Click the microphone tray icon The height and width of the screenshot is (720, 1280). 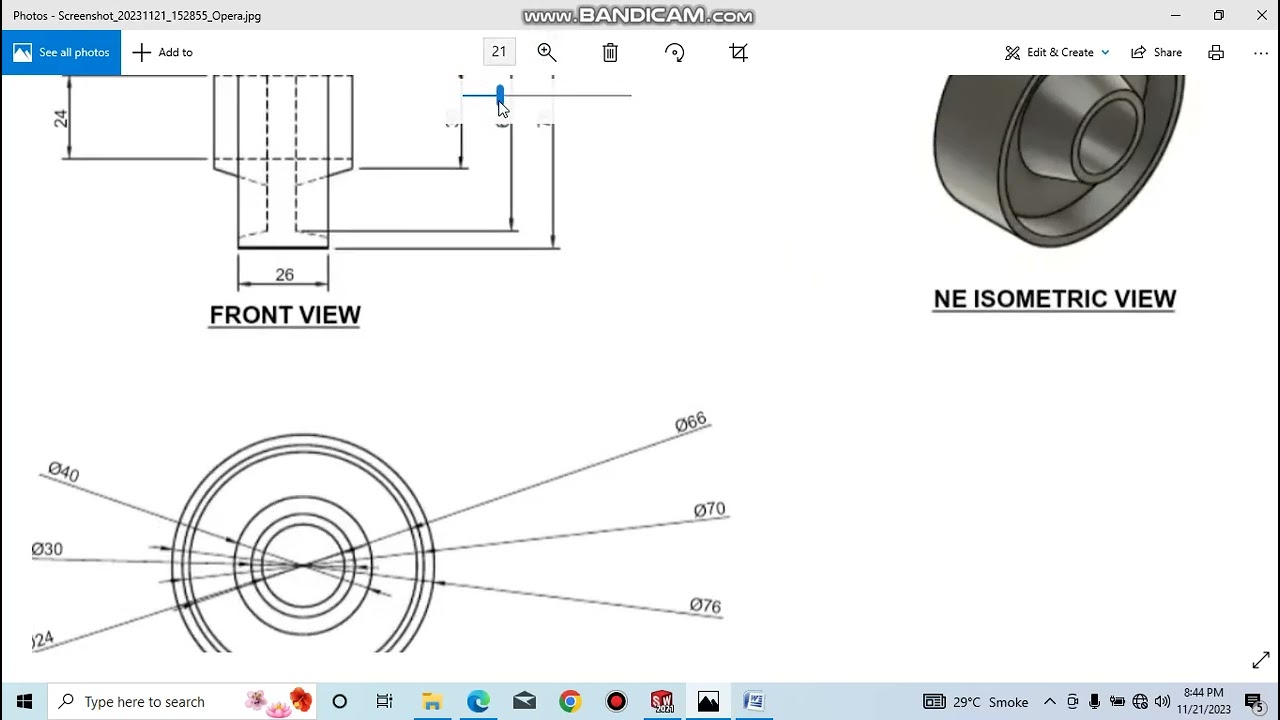point(1095,701)
